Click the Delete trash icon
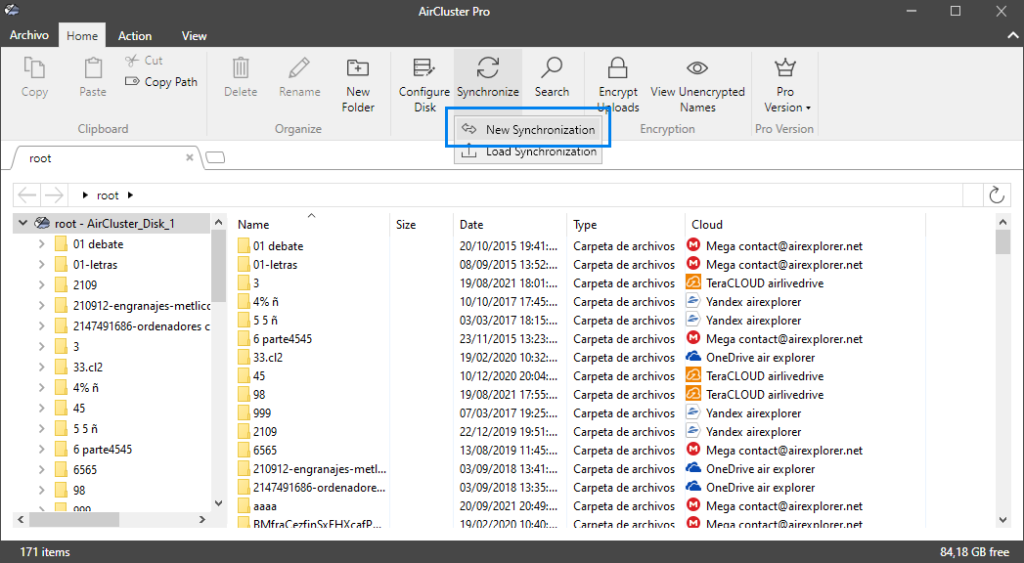The width and height of the screenshot is (1024, 563). pyautogui.click(x=240, y=68)
